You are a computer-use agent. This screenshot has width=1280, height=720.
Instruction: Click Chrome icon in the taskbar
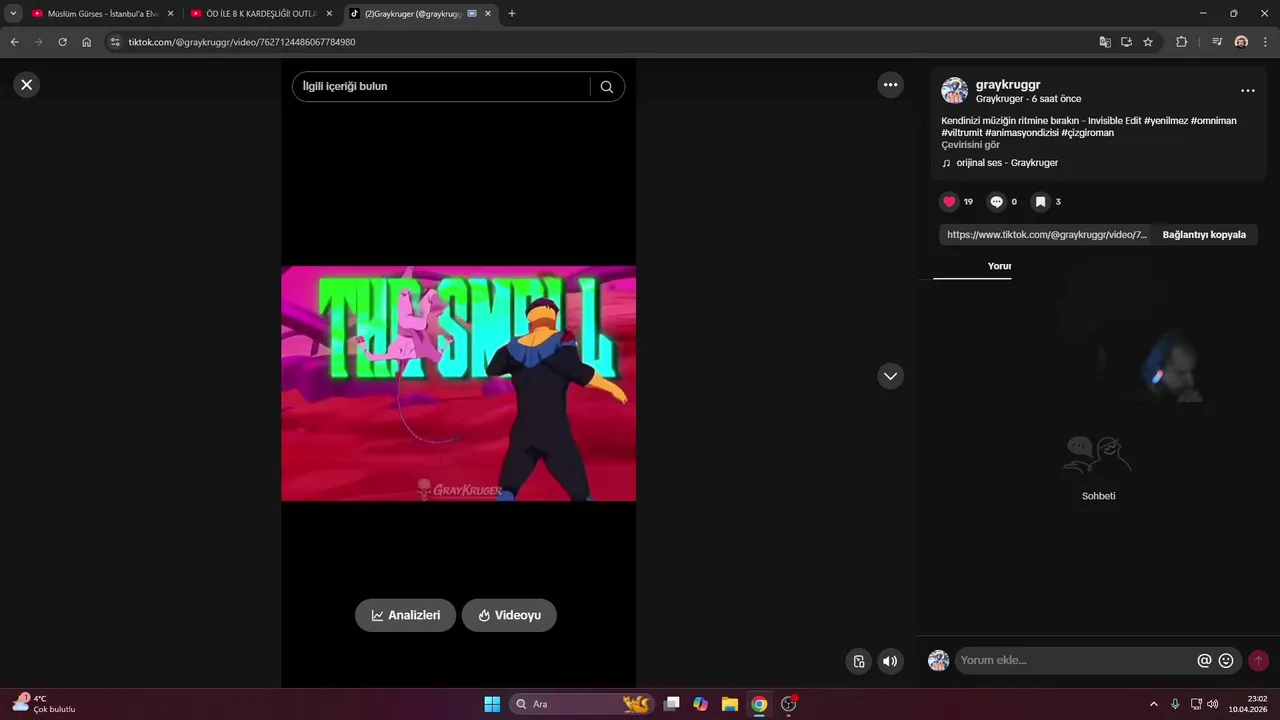[x=759, y=704]
